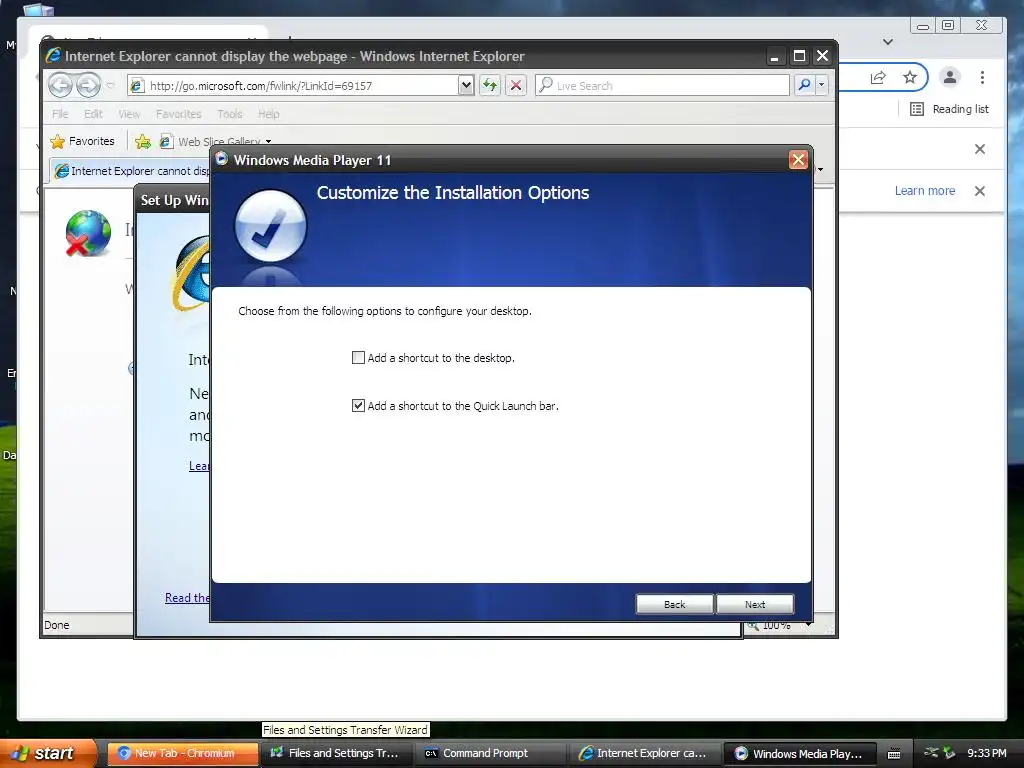Open the Chromium three-dot menu
This screenshot has height=768, width=1024.
(x=982, y=78)
